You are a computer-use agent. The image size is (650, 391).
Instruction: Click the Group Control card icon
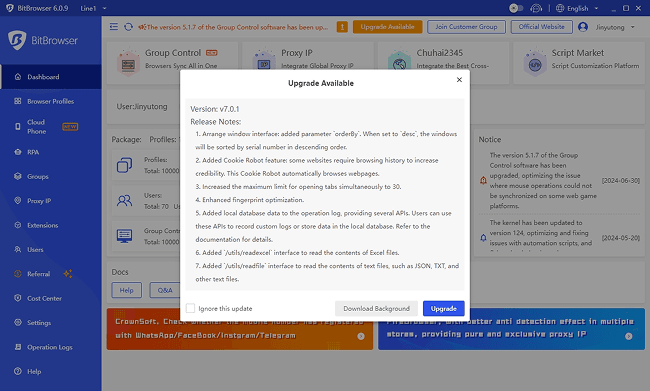(x=128, y=63)
